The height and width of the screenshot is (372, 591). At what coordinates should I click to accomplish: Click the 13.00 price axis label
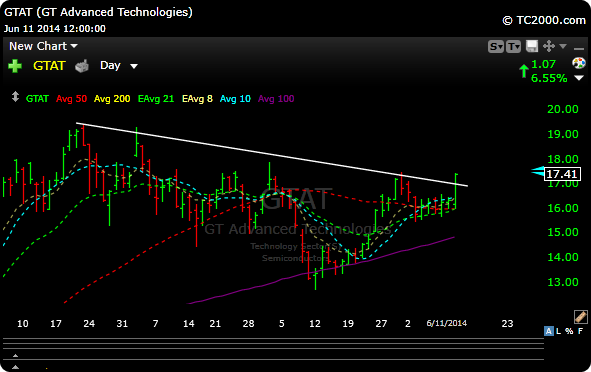(x=563, y=282)
